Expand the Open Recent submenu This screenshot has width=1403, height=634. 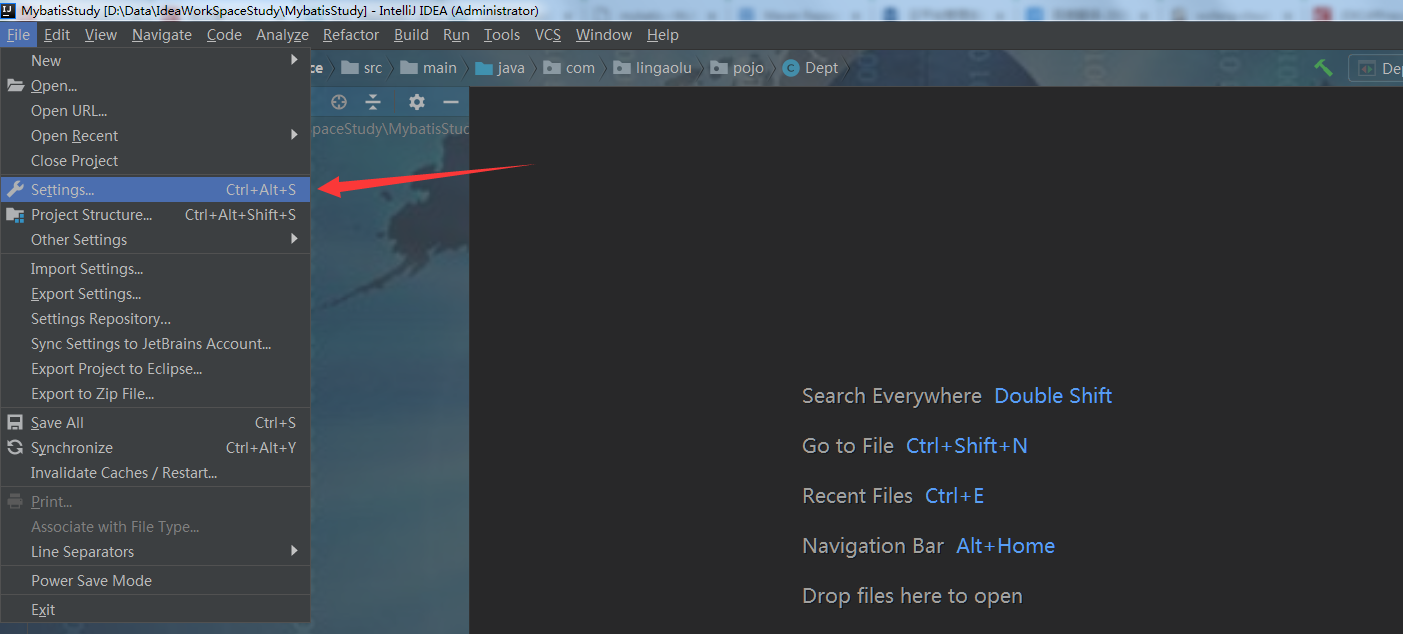pyautogui.click(x=155, y=136)
